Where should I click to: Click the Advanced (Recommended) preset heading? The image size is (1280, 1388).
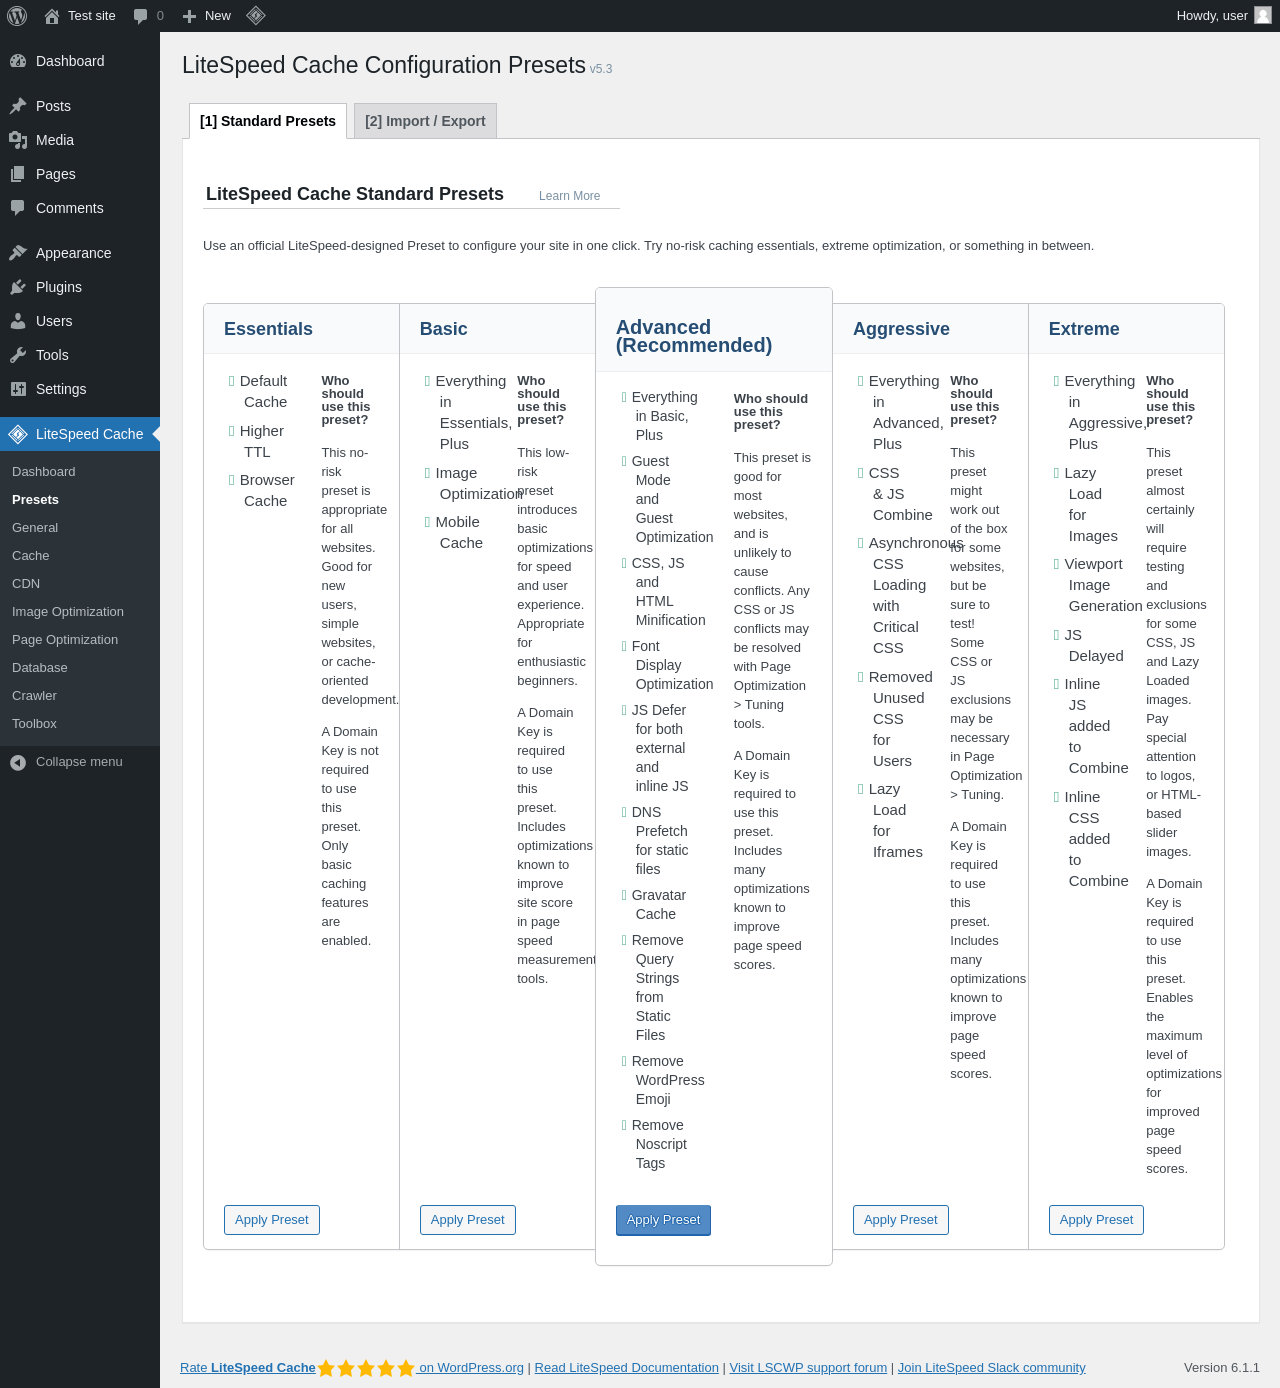point(694,336)
